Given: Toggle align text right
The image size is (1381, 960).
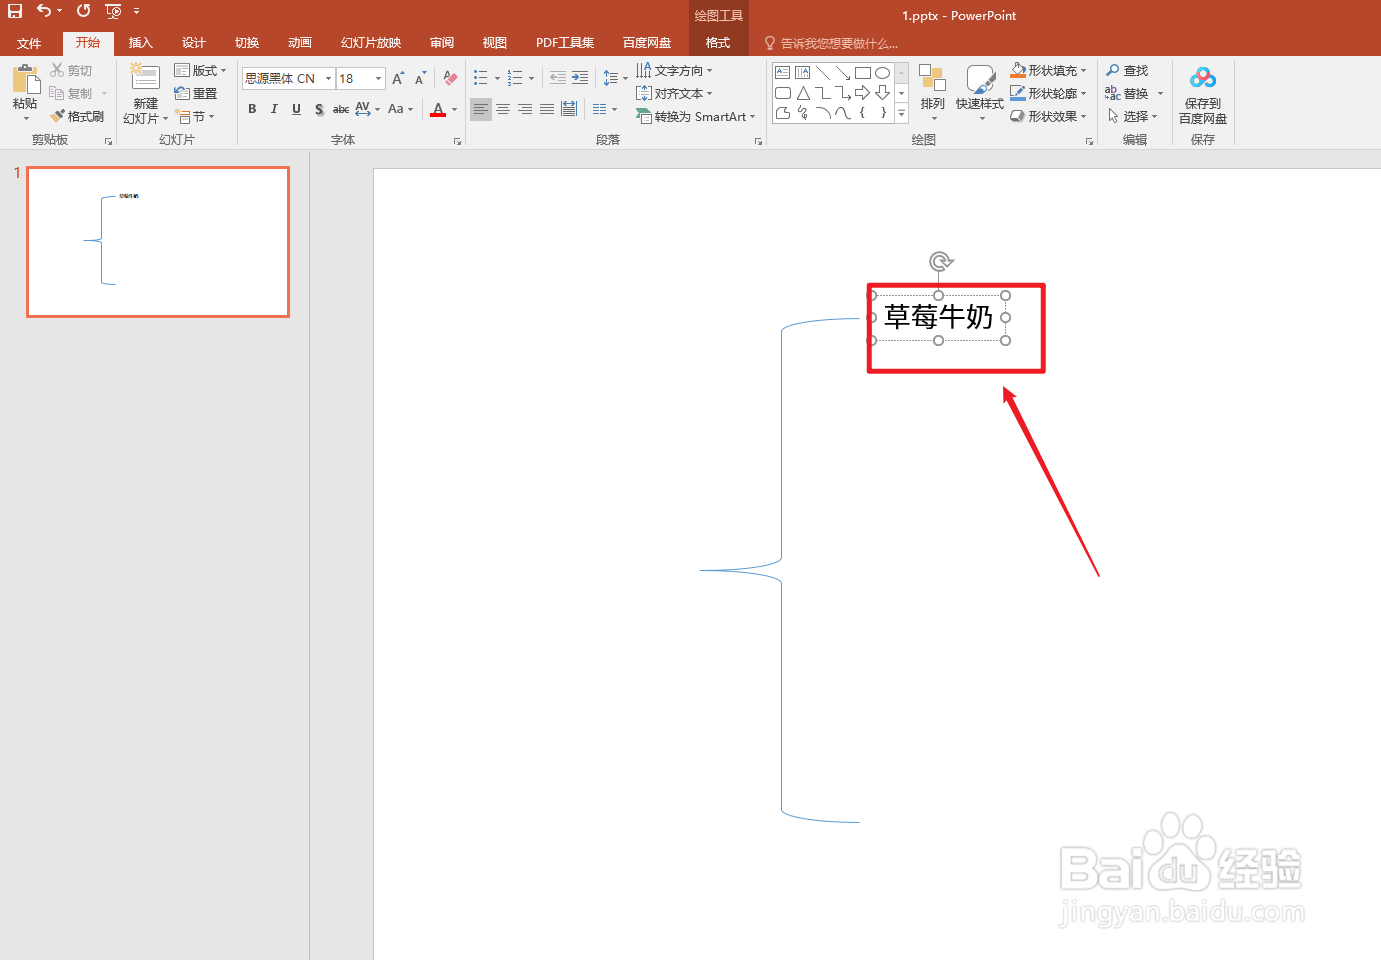Looking at the screenshot, I should click(525, 109).
